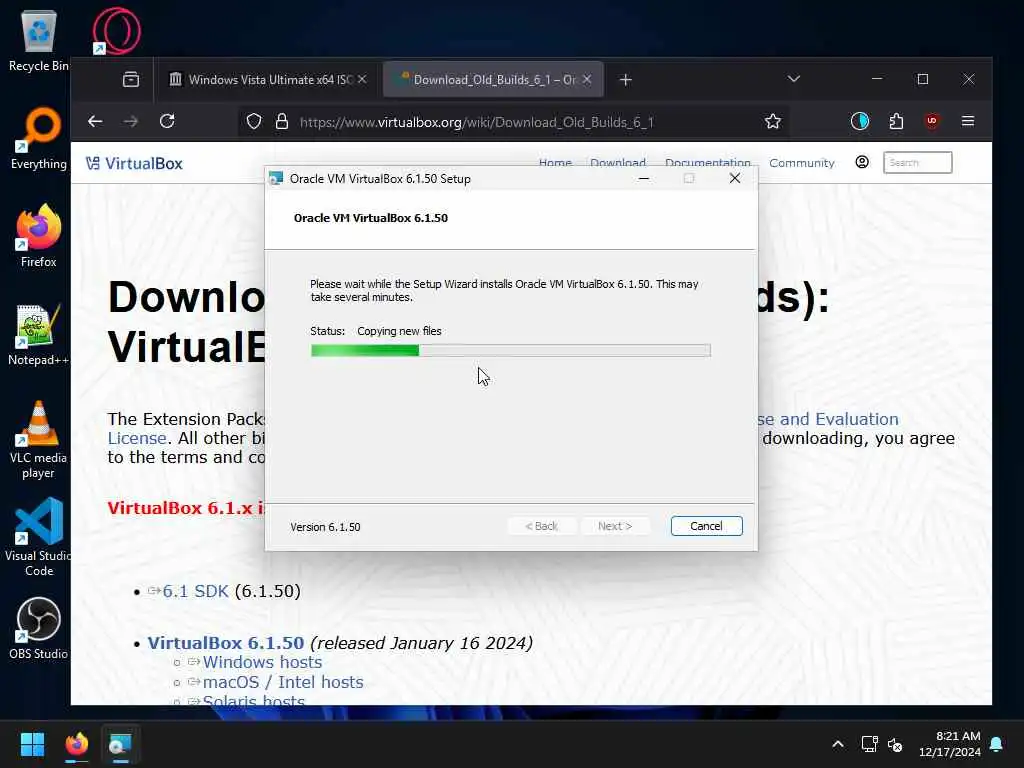Image resolution: width=1024 pixels, height=768 pixels.
Task: Click the tracking protection shield icon
Action: 254,121
